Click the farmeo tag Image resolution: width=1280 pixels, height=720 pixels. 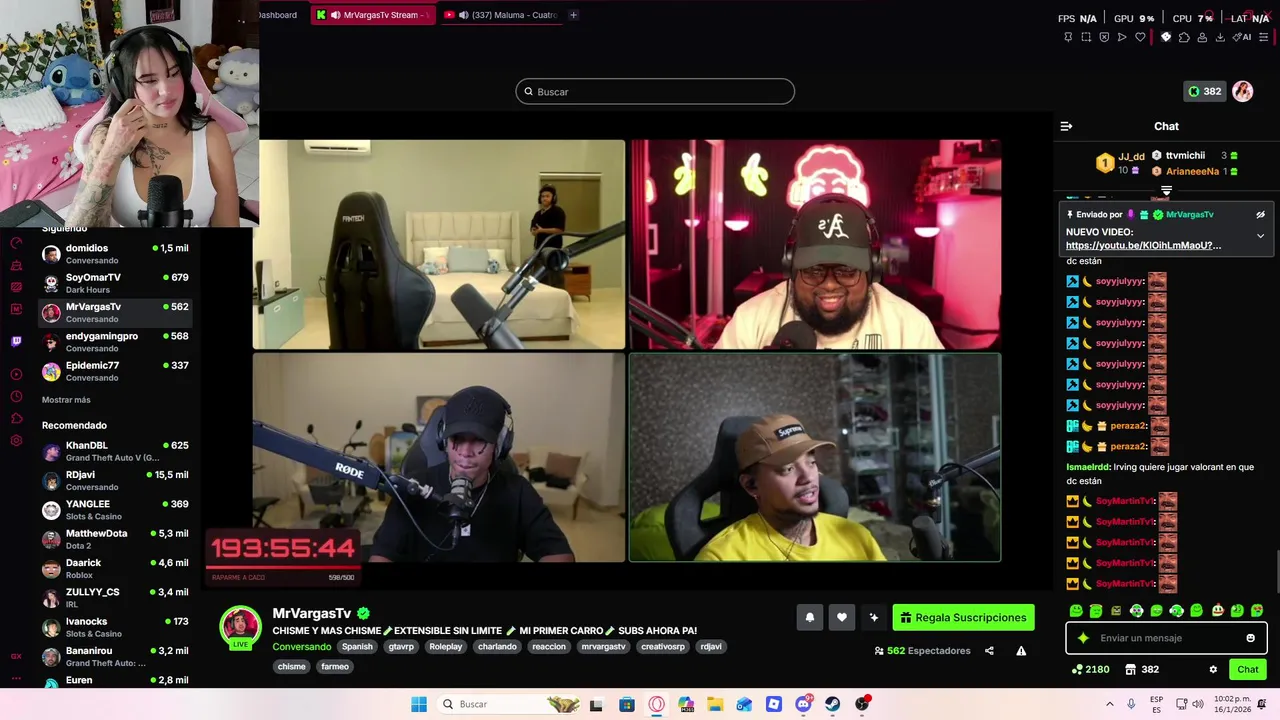(x=335, y=667)
